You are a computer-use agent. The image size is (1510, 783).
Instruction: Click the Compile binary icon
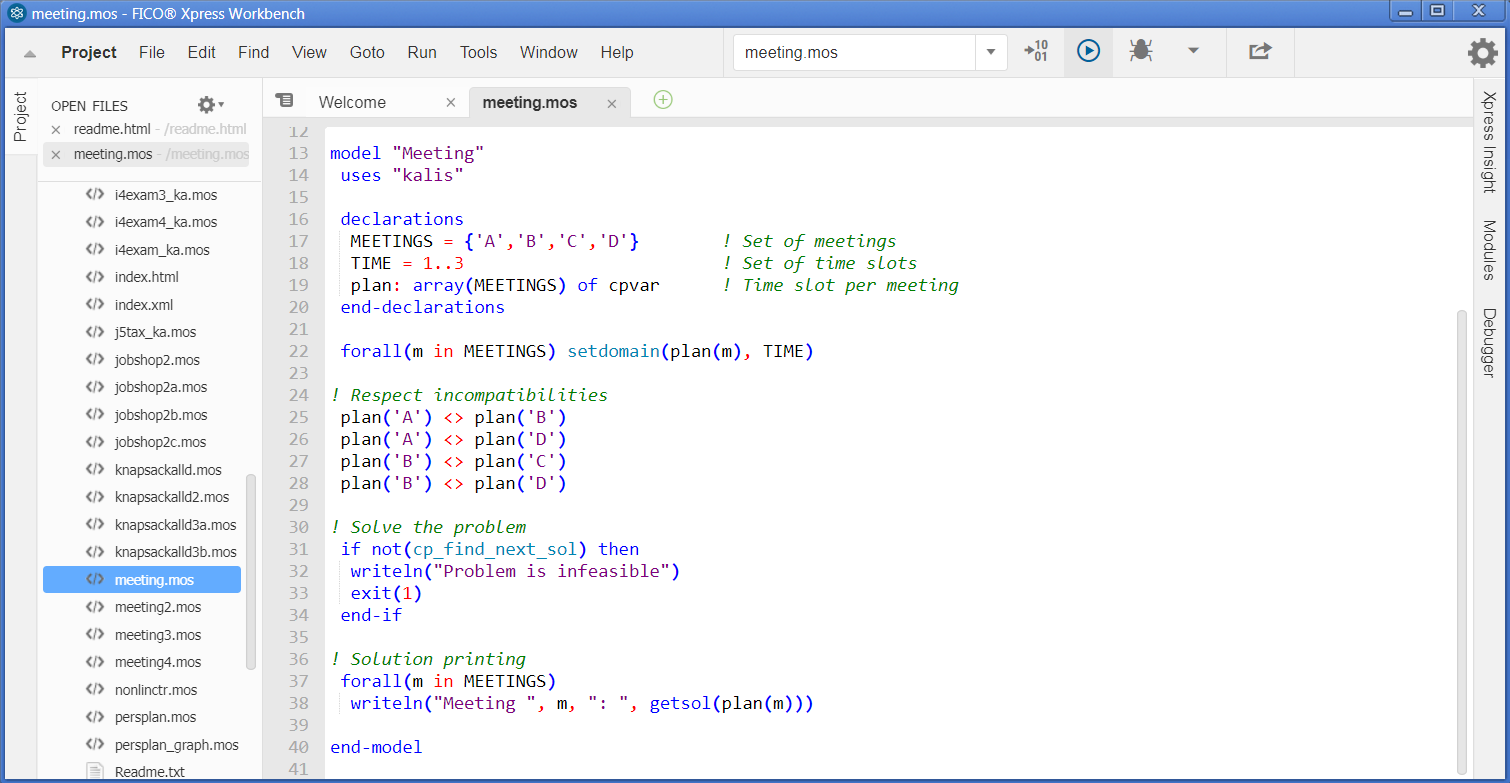click(1036, 51)
